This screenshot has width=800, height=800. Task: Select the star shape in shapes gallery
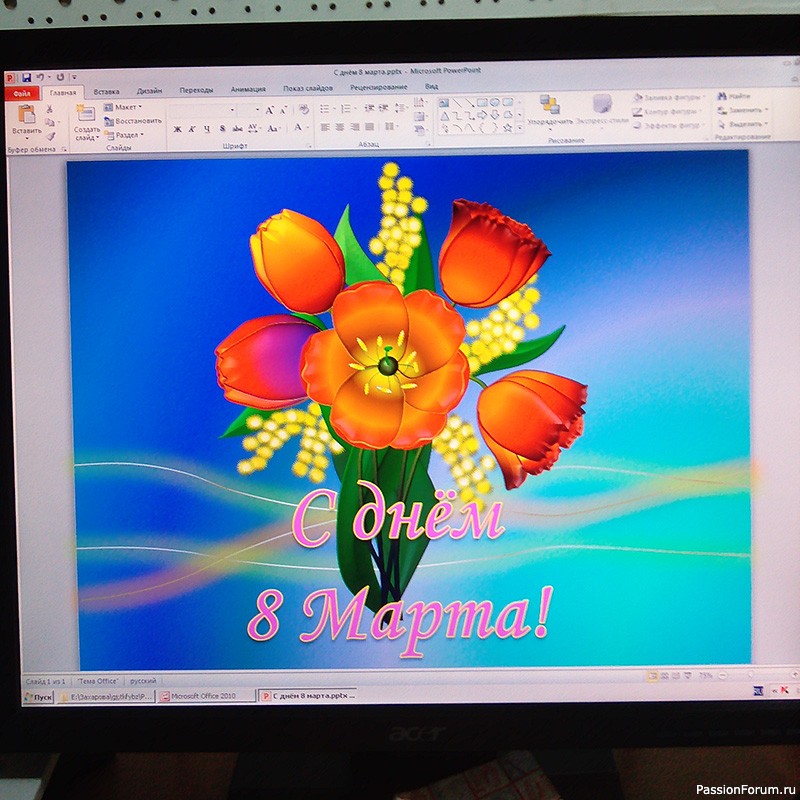(x=507, y=128)
